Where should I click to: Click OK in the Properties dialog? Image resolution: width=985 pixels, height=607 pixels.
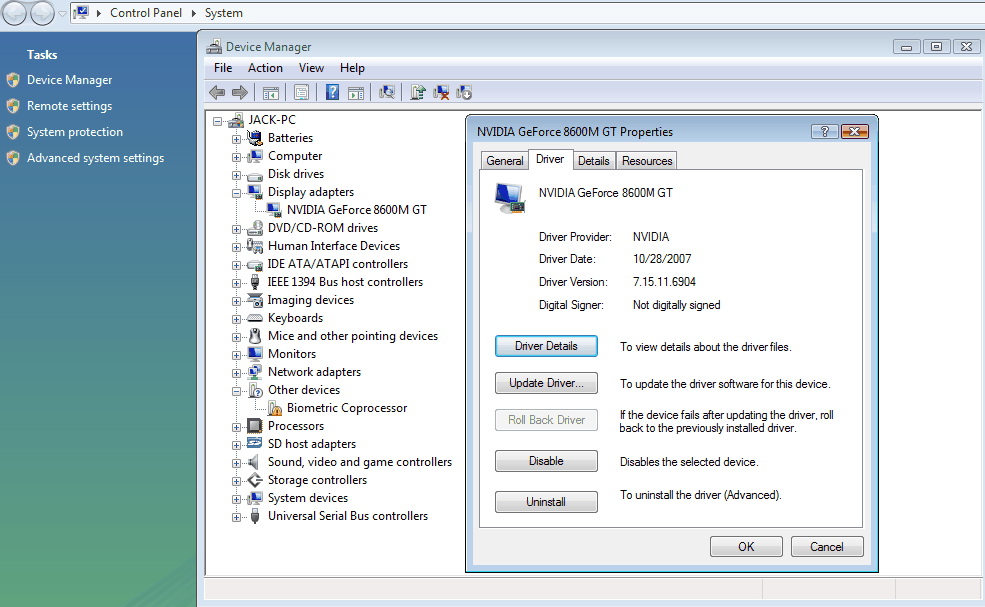[x=746, y=547]
